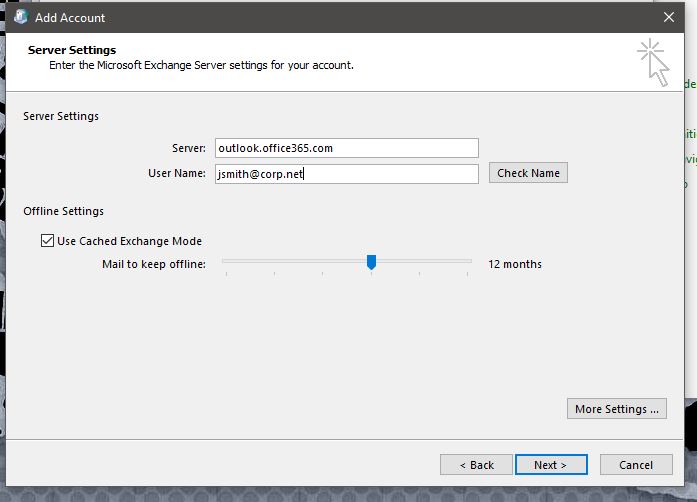697x502 pixels.
Task: Click the Check Name button
Action: (528, 173)
